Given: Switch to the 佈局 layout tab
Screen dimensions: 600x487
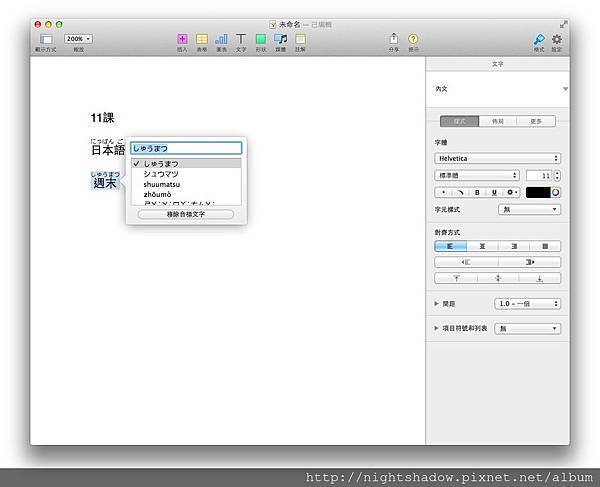Looking at the screenshot, I should coord(497,121).
